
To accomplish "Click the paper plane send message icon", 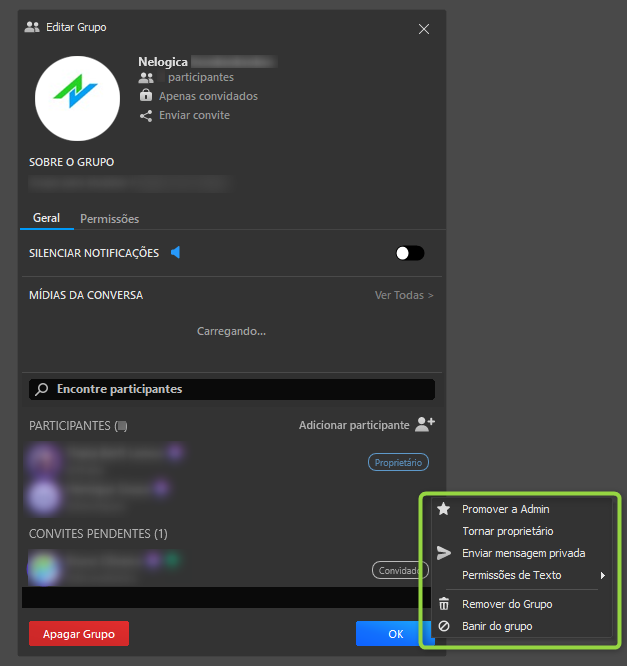I will click(x=443, y=553).
